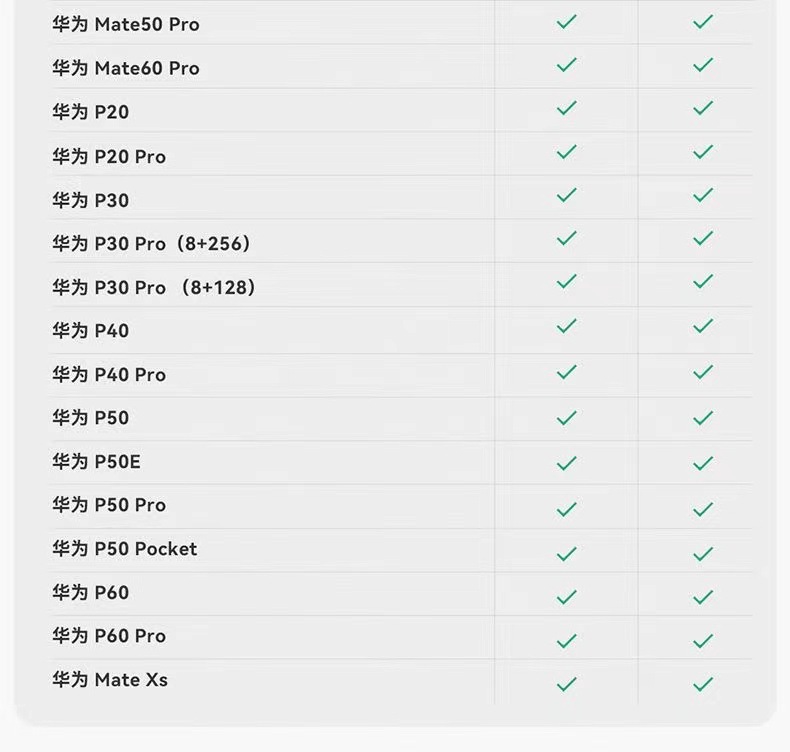Viewport: 790px width, 752px height.
Task: Click first-column checkmark for 华为 P40 Pro
Action: coord(566,372)
